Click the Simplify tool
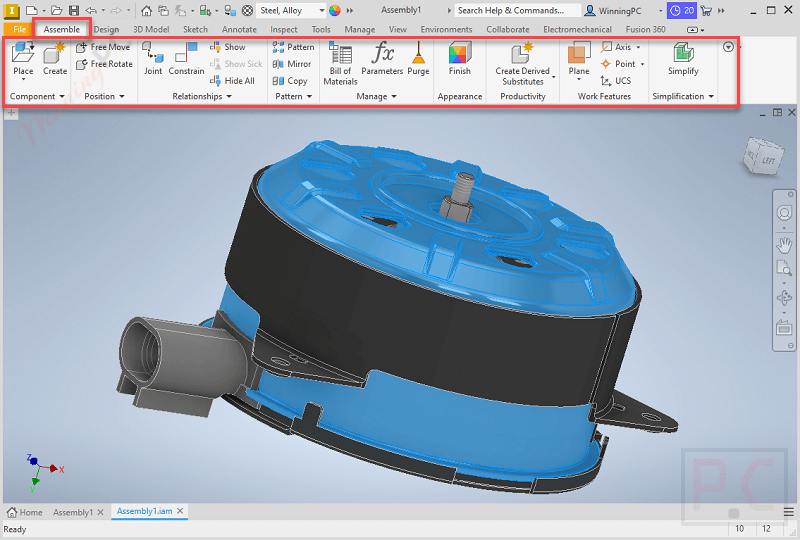This screenshot has width=800, height=540. 683,59
